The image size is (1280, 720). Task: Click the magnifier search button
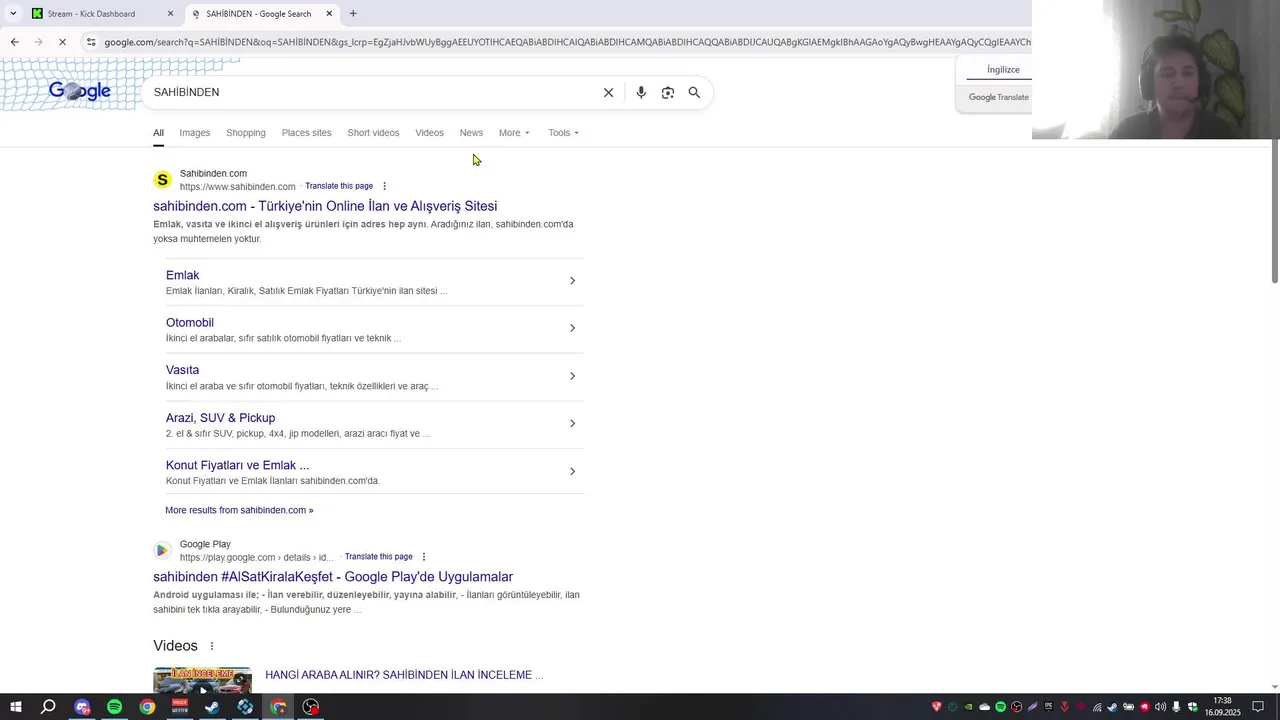click(x=694, y=92)
